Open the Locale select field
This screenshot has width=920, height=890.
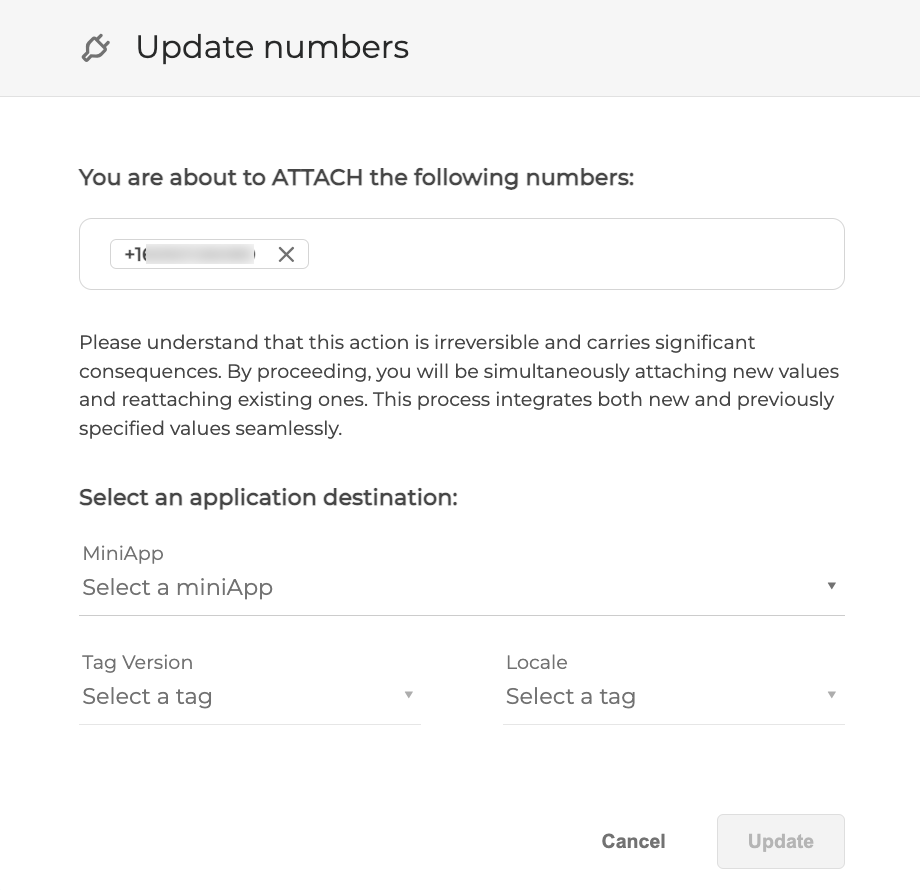pos(620,696)
